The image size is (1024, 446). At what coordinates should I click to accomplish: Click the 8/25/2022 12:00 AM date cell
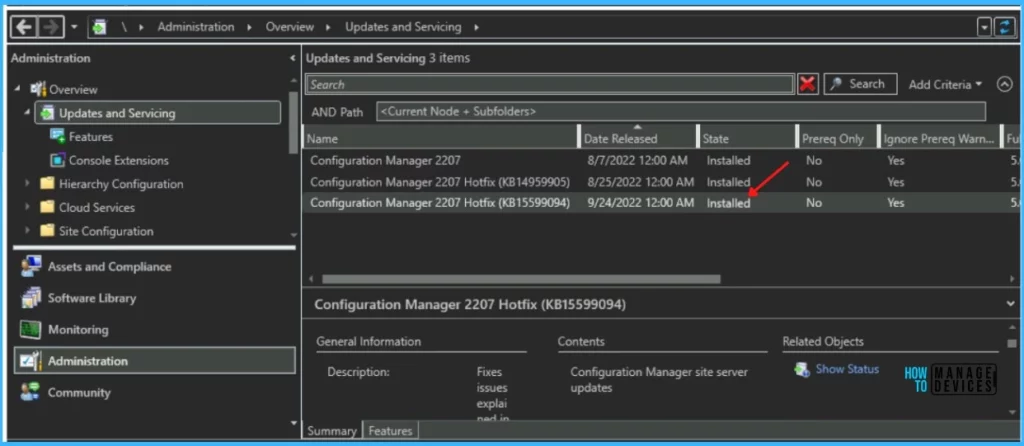point(639,182)
